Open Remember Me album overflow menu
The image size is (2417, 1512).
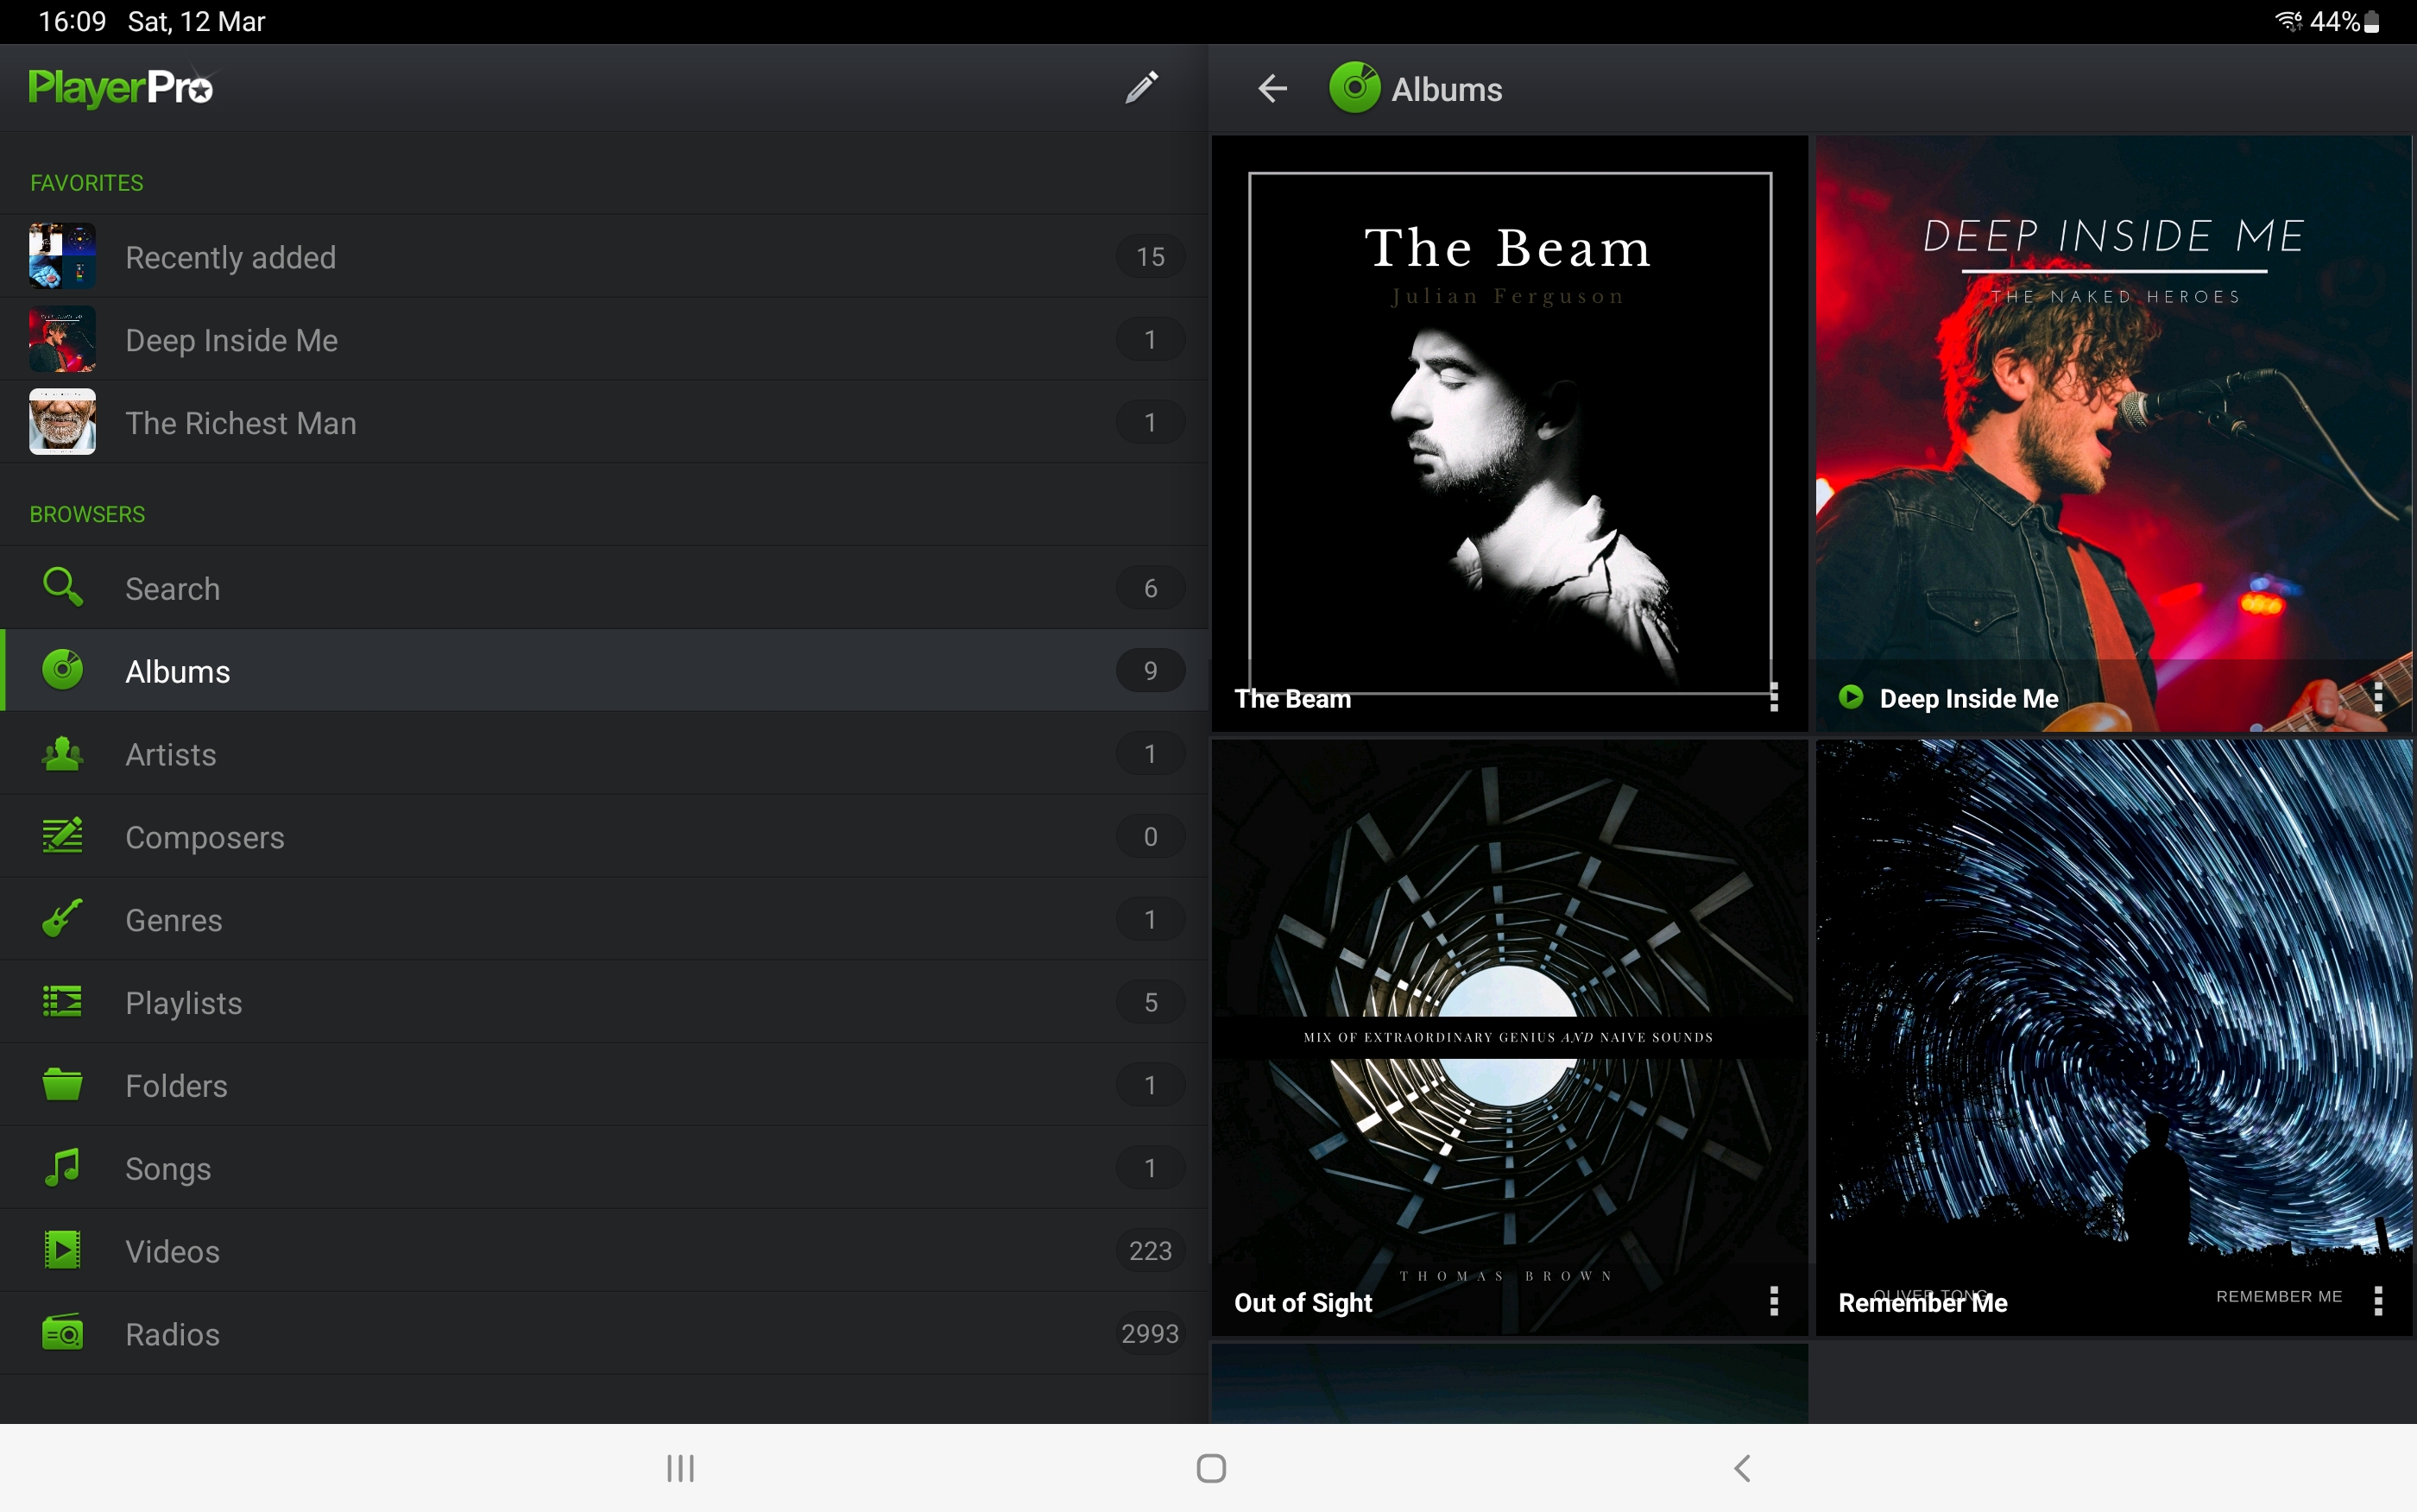(x=2378, y=1301)
